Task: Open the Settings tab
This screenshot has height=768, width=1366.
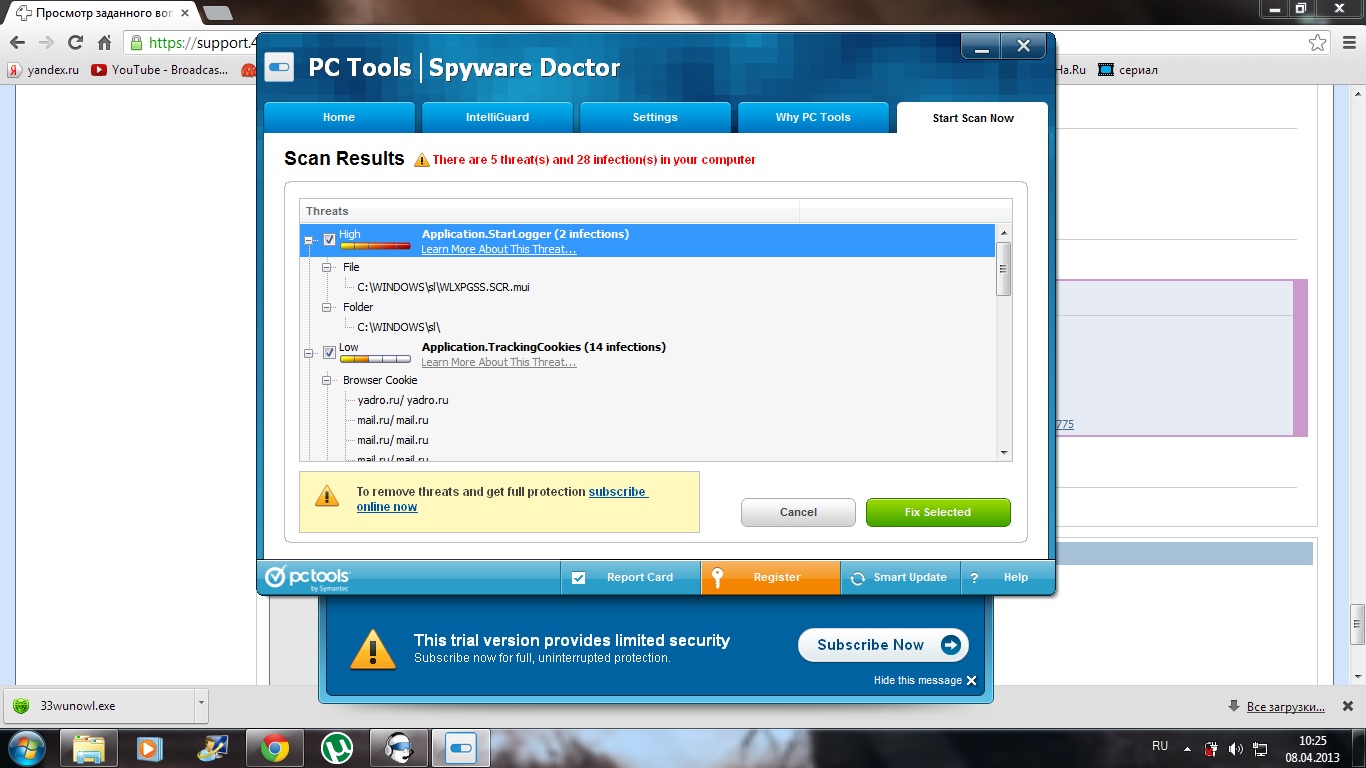Action: [x=655, y=117]
